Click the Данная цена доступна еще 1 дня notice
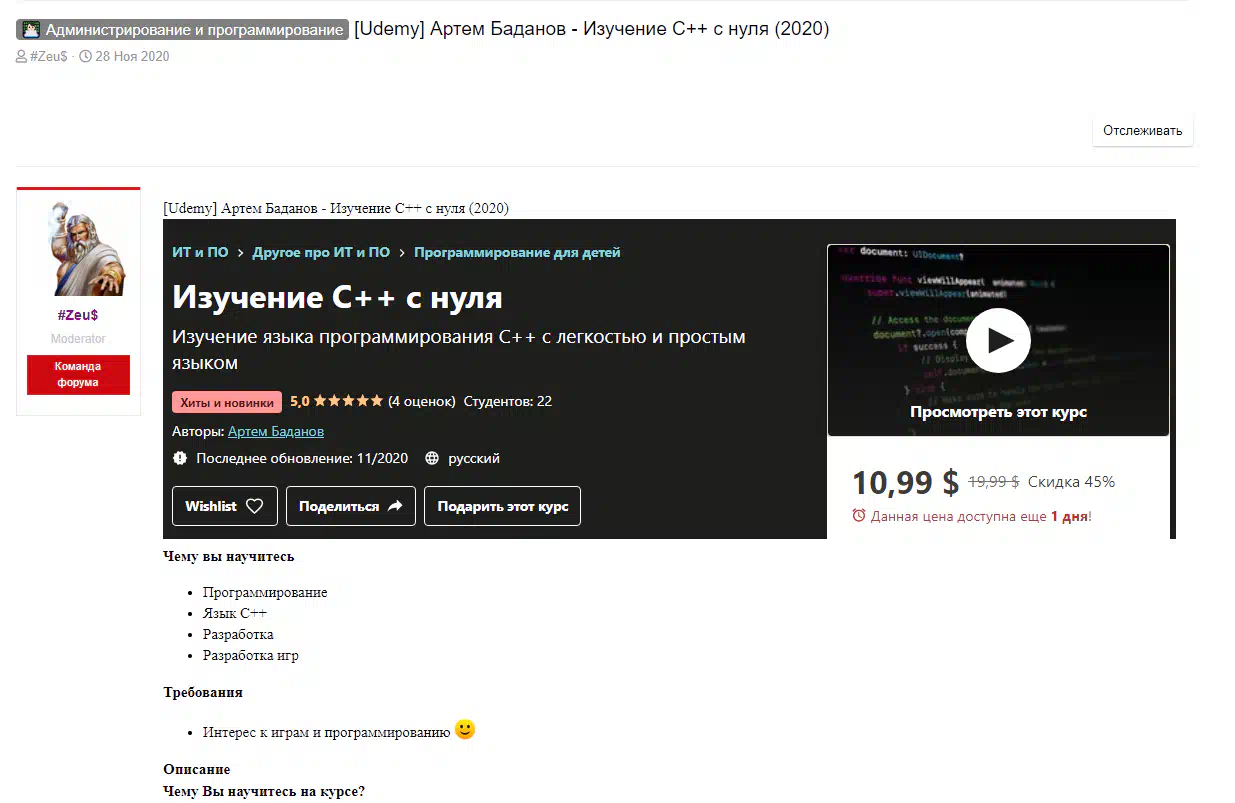Screen dimensions: 1235x803 click(981, 517)
